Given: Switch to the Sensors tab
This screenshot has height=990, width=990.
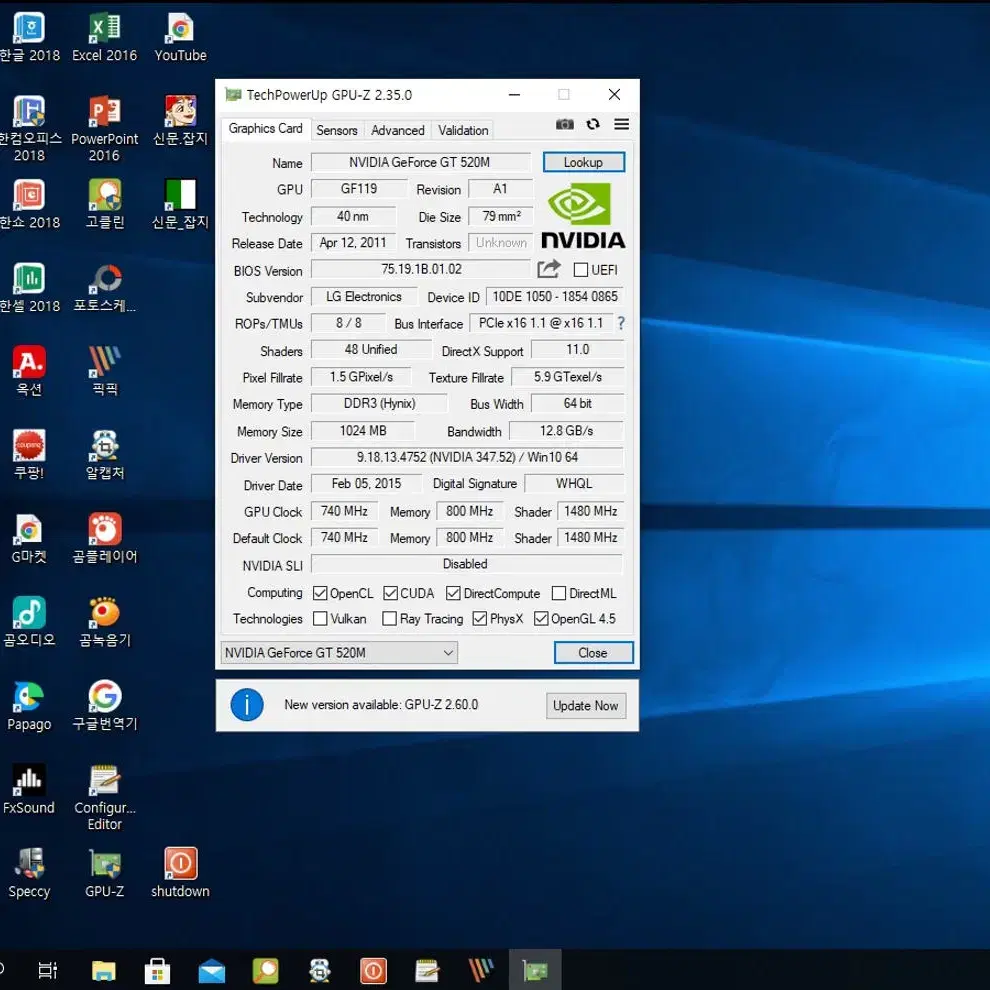Looking at the screenshot, I should point(337,130).
